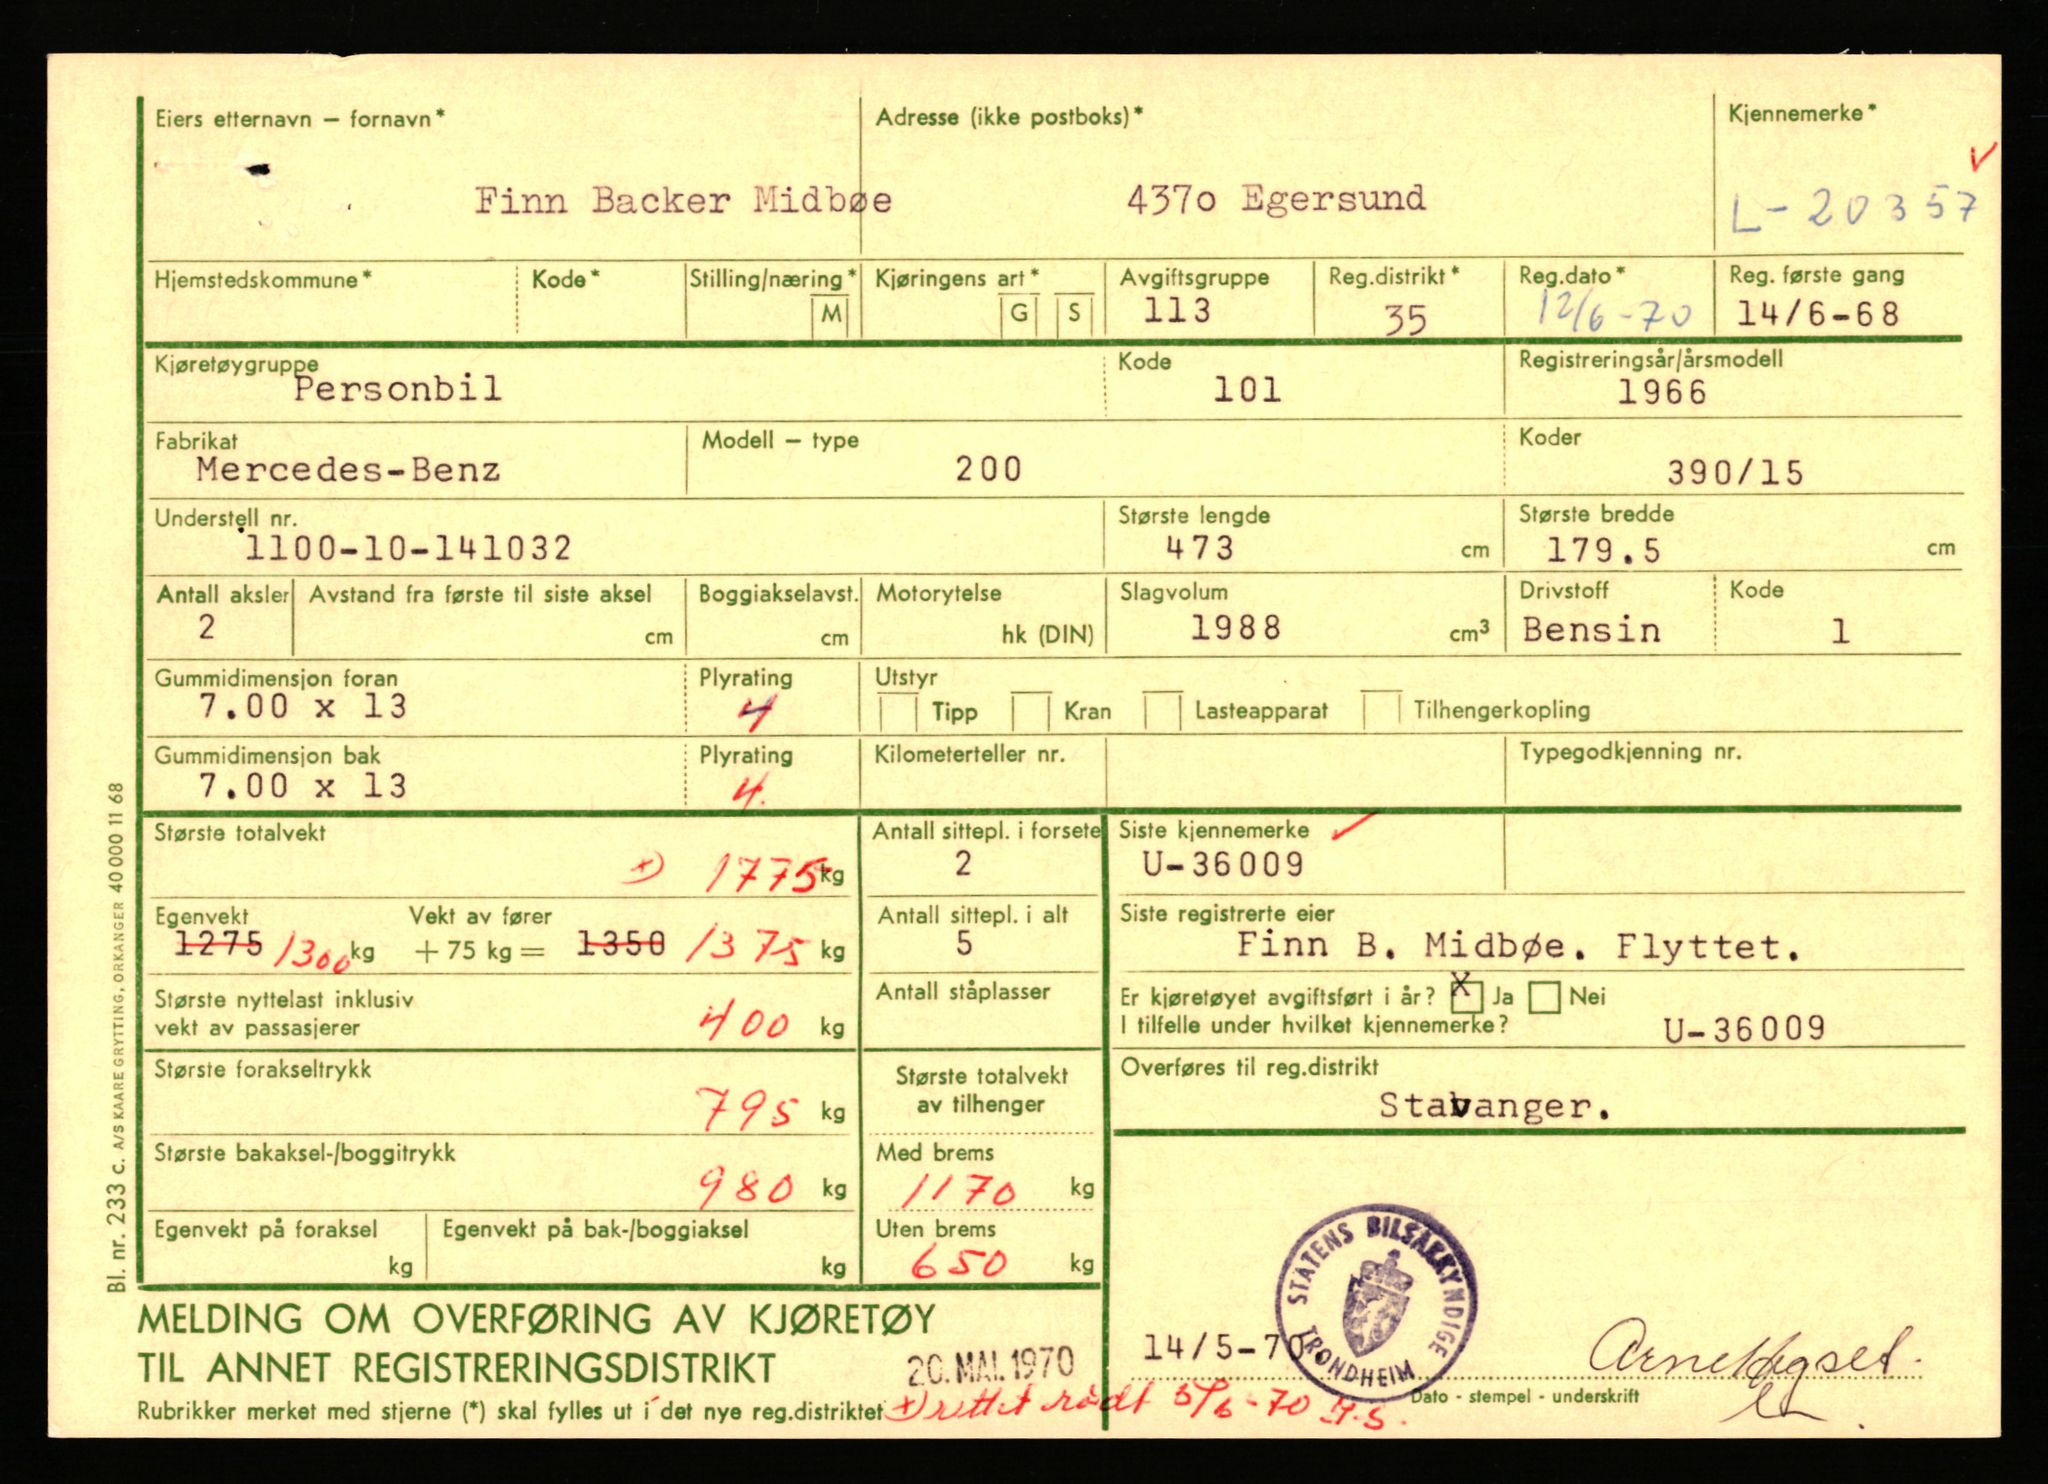Click chassis number 1100-10-141032

409,548
